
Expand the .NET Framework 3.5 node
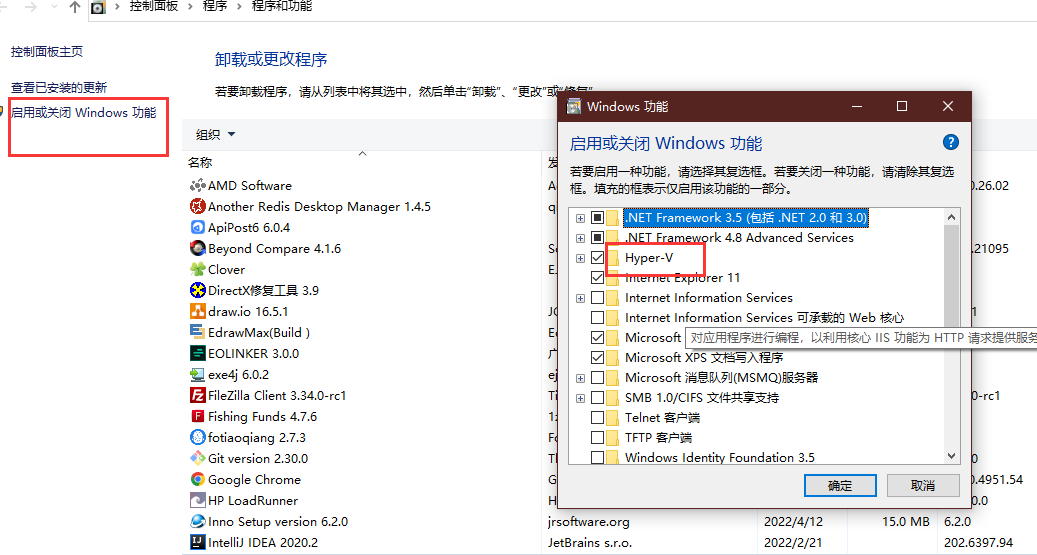pos(580,218)
